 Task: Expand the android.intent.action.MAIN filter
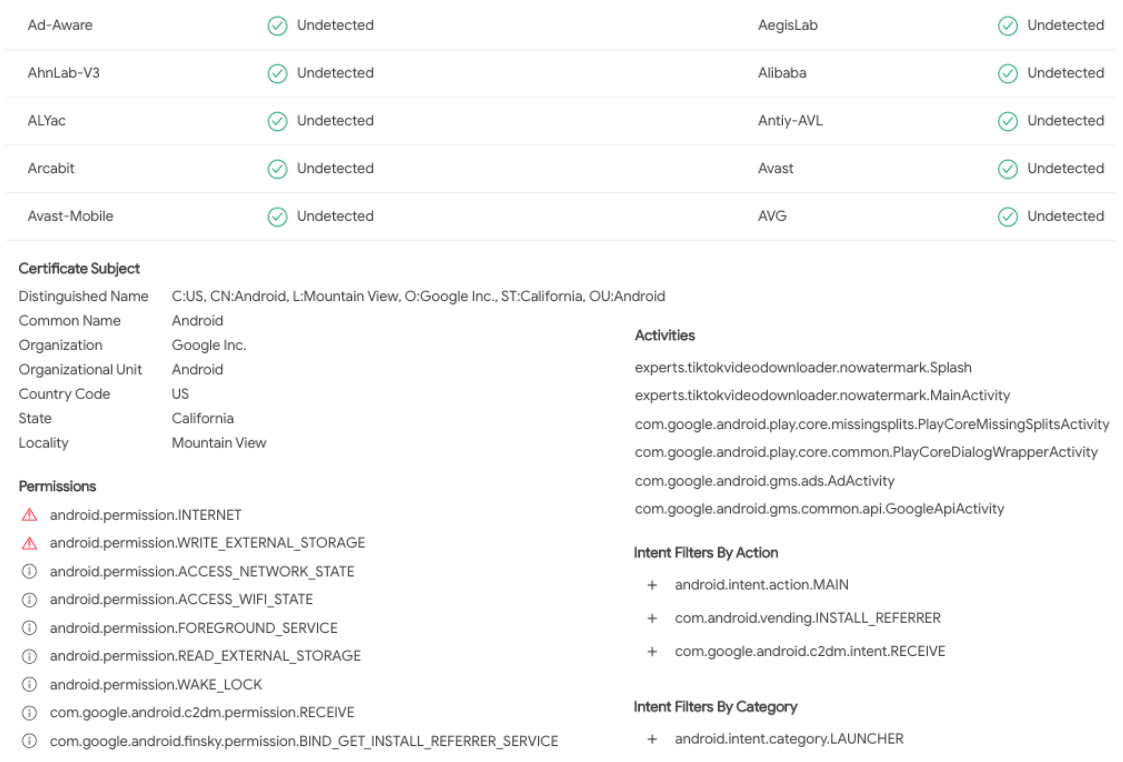(652, 585)
